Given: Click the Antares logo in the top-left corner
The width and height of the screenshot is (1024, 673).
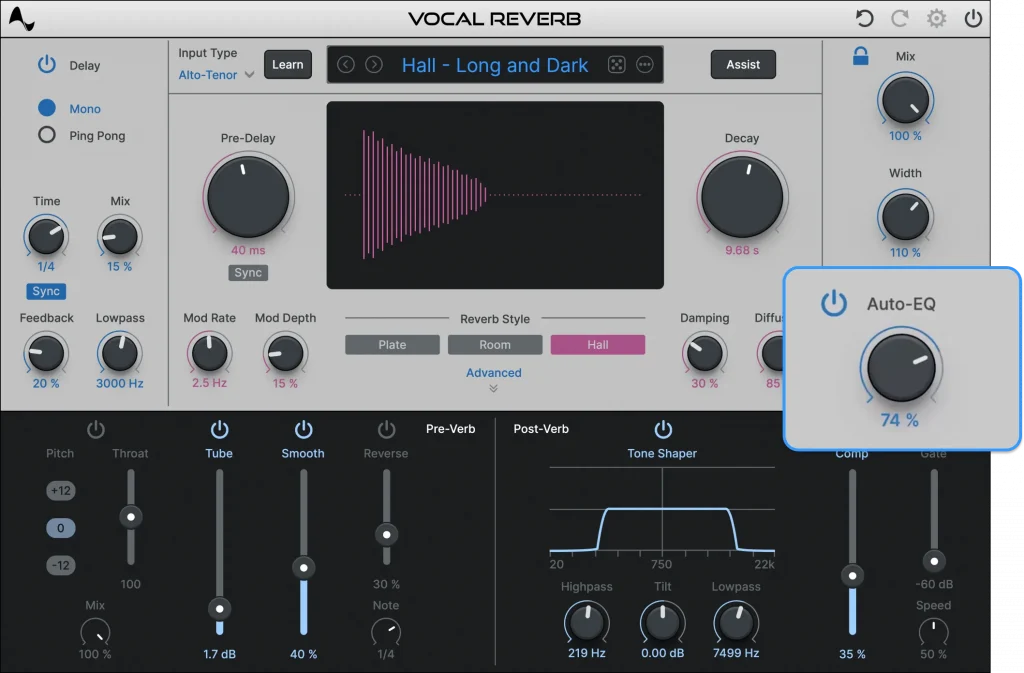Looking at the screenshot, I should coord(22,17).
